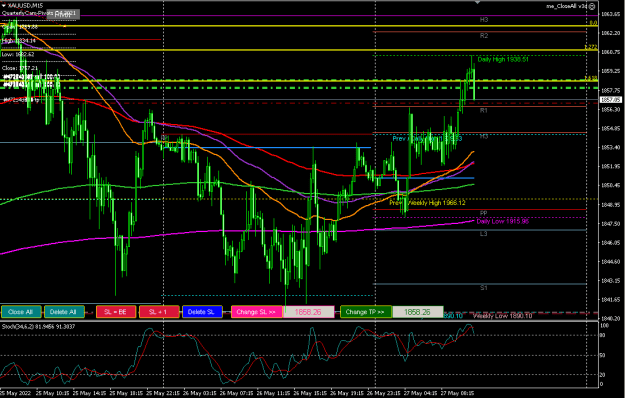Click the PP pivot level label

click(483, 213)
